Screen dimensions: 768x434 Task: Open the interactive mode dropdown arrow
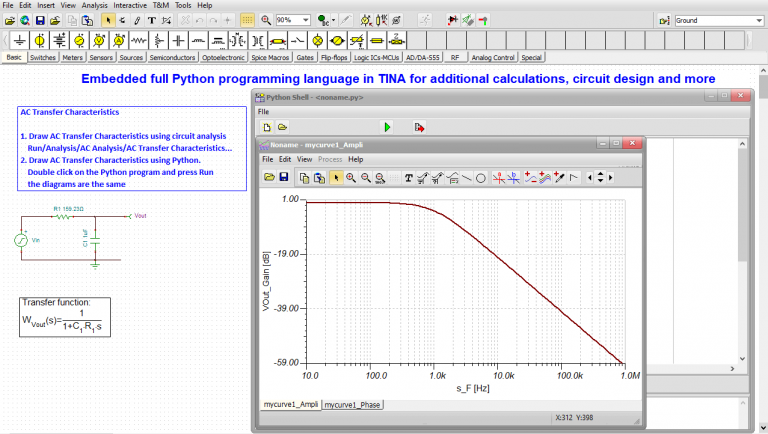tap(334, 20)
